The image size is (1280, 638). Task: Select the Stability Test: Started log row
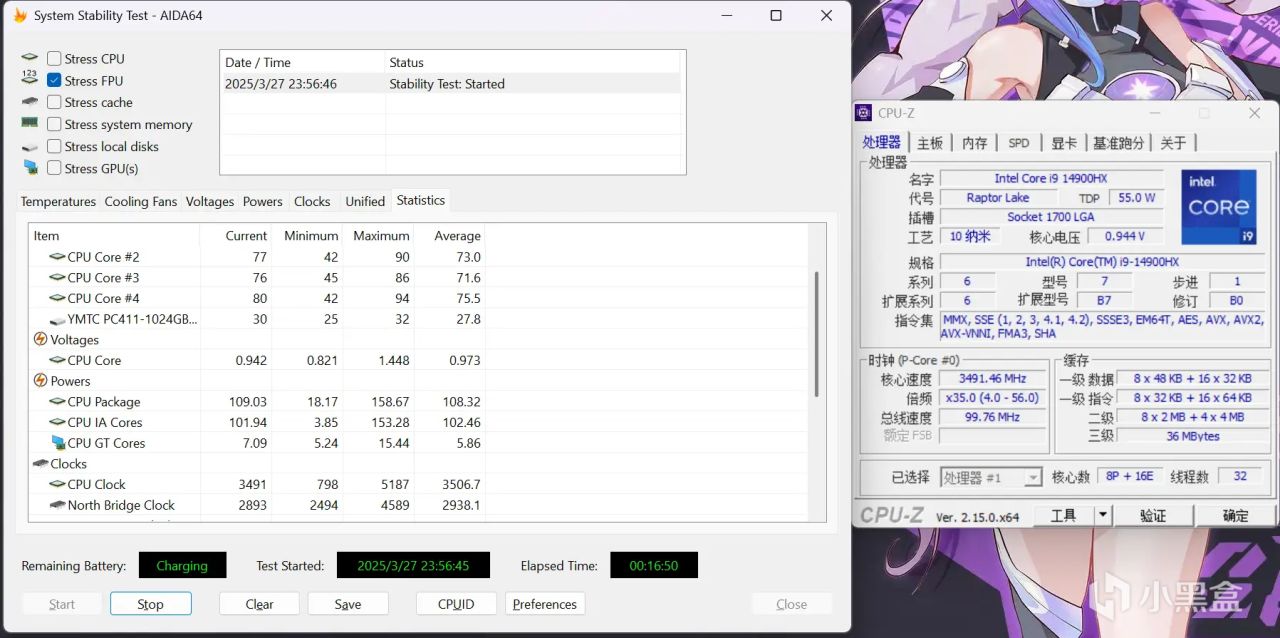[452, 84]
